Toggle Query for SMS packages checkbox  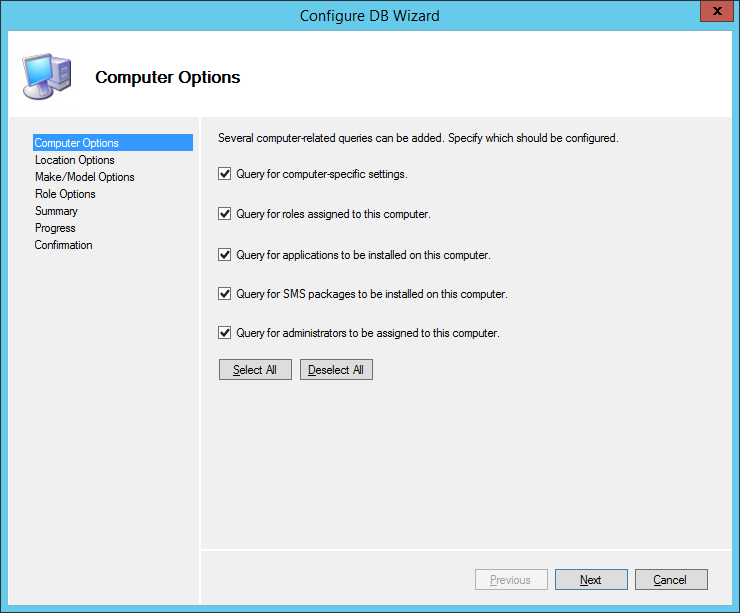tap(225, 294)
